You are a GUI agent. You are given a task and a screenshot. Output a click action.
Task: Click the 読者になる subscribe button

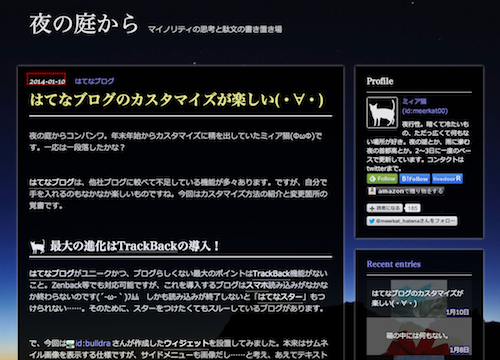385,208
